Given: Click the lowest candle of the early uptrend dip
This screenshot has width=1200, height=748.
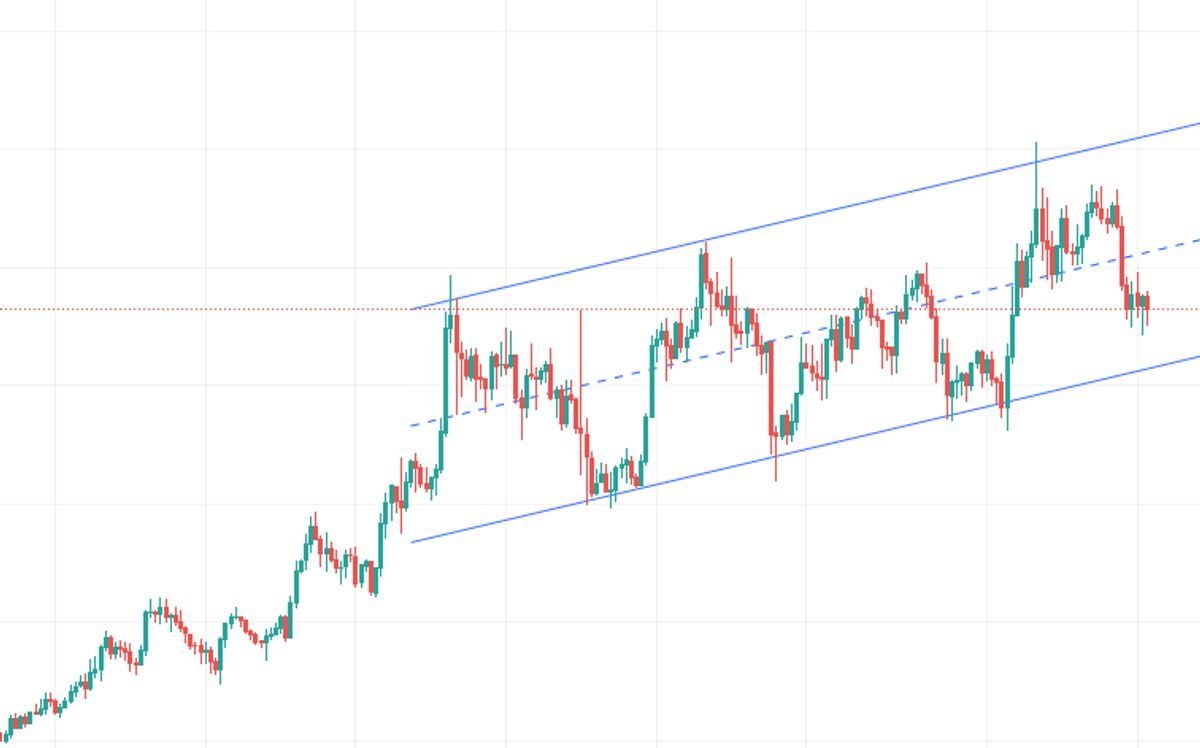Looking at the screenshot, I should pyautogui.click(x=220, y=668).
